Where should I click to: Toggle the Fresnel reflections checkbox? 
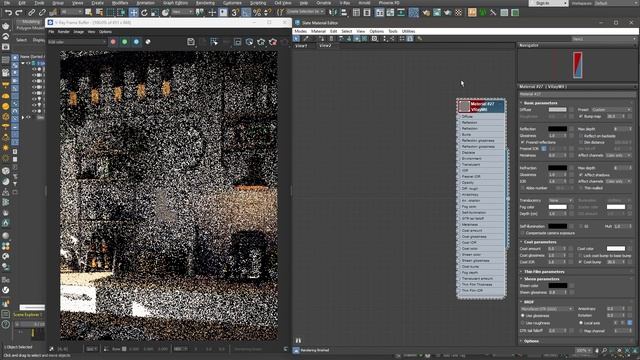click(x=523, y=142)
